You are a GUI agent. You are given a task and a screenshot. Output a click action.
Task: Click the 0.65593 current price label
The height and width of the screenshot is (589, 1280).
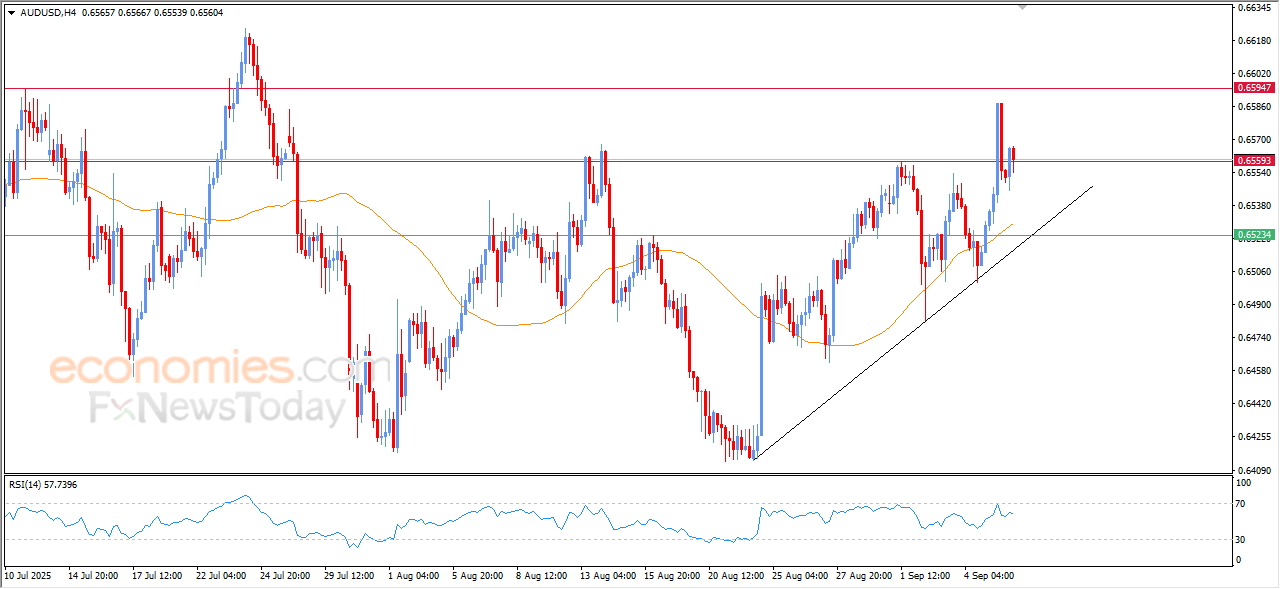point(1254,160)
